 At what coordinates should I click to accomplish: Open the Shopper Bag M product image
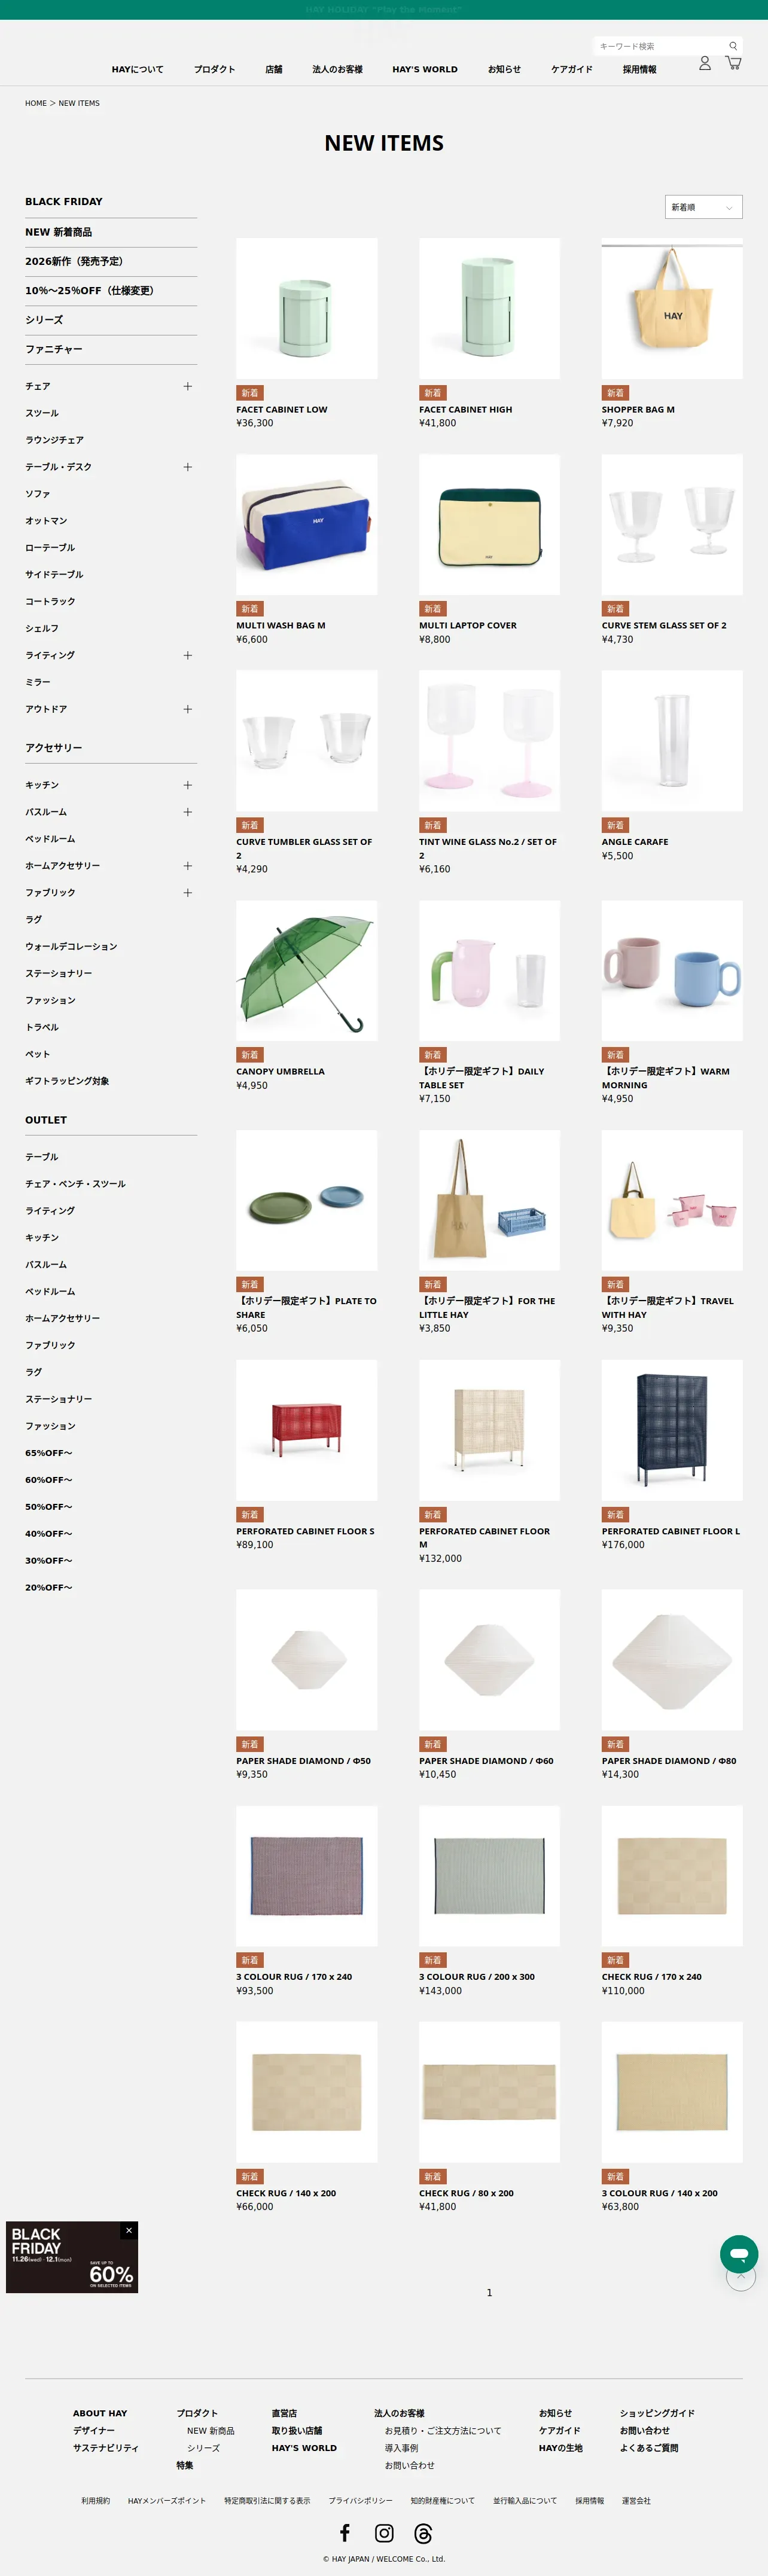tap(672, 308)
